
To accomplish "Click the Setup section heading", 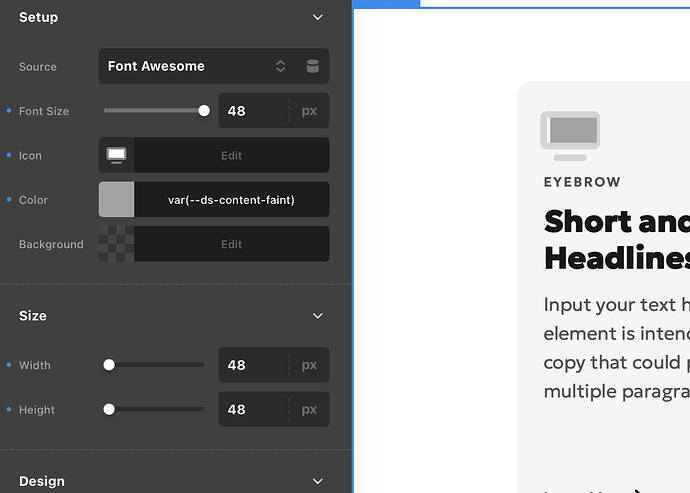I will (39, 18).
